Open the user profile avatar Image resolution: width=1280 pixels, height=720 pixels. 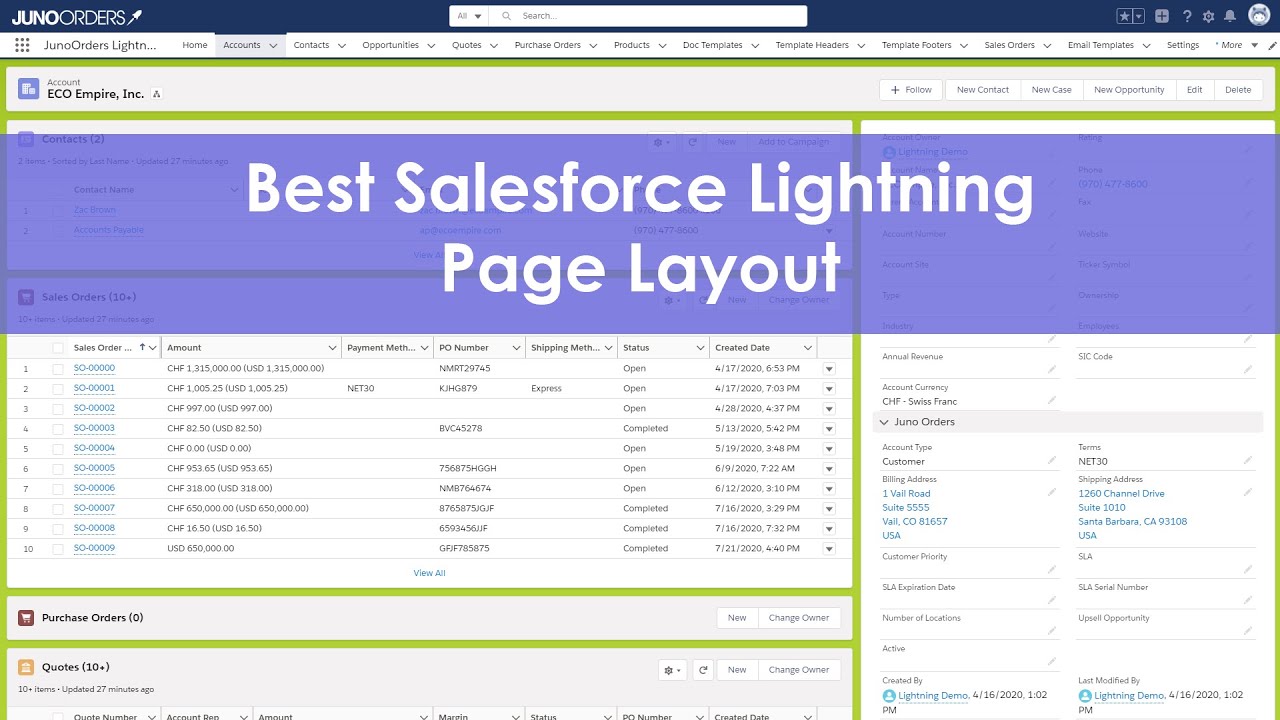click(1259, 16)
